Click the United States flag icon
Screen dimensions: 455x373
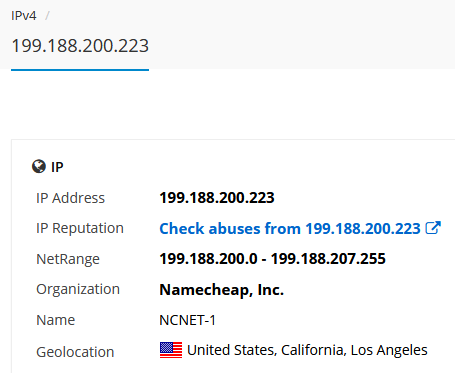point(171,350)
